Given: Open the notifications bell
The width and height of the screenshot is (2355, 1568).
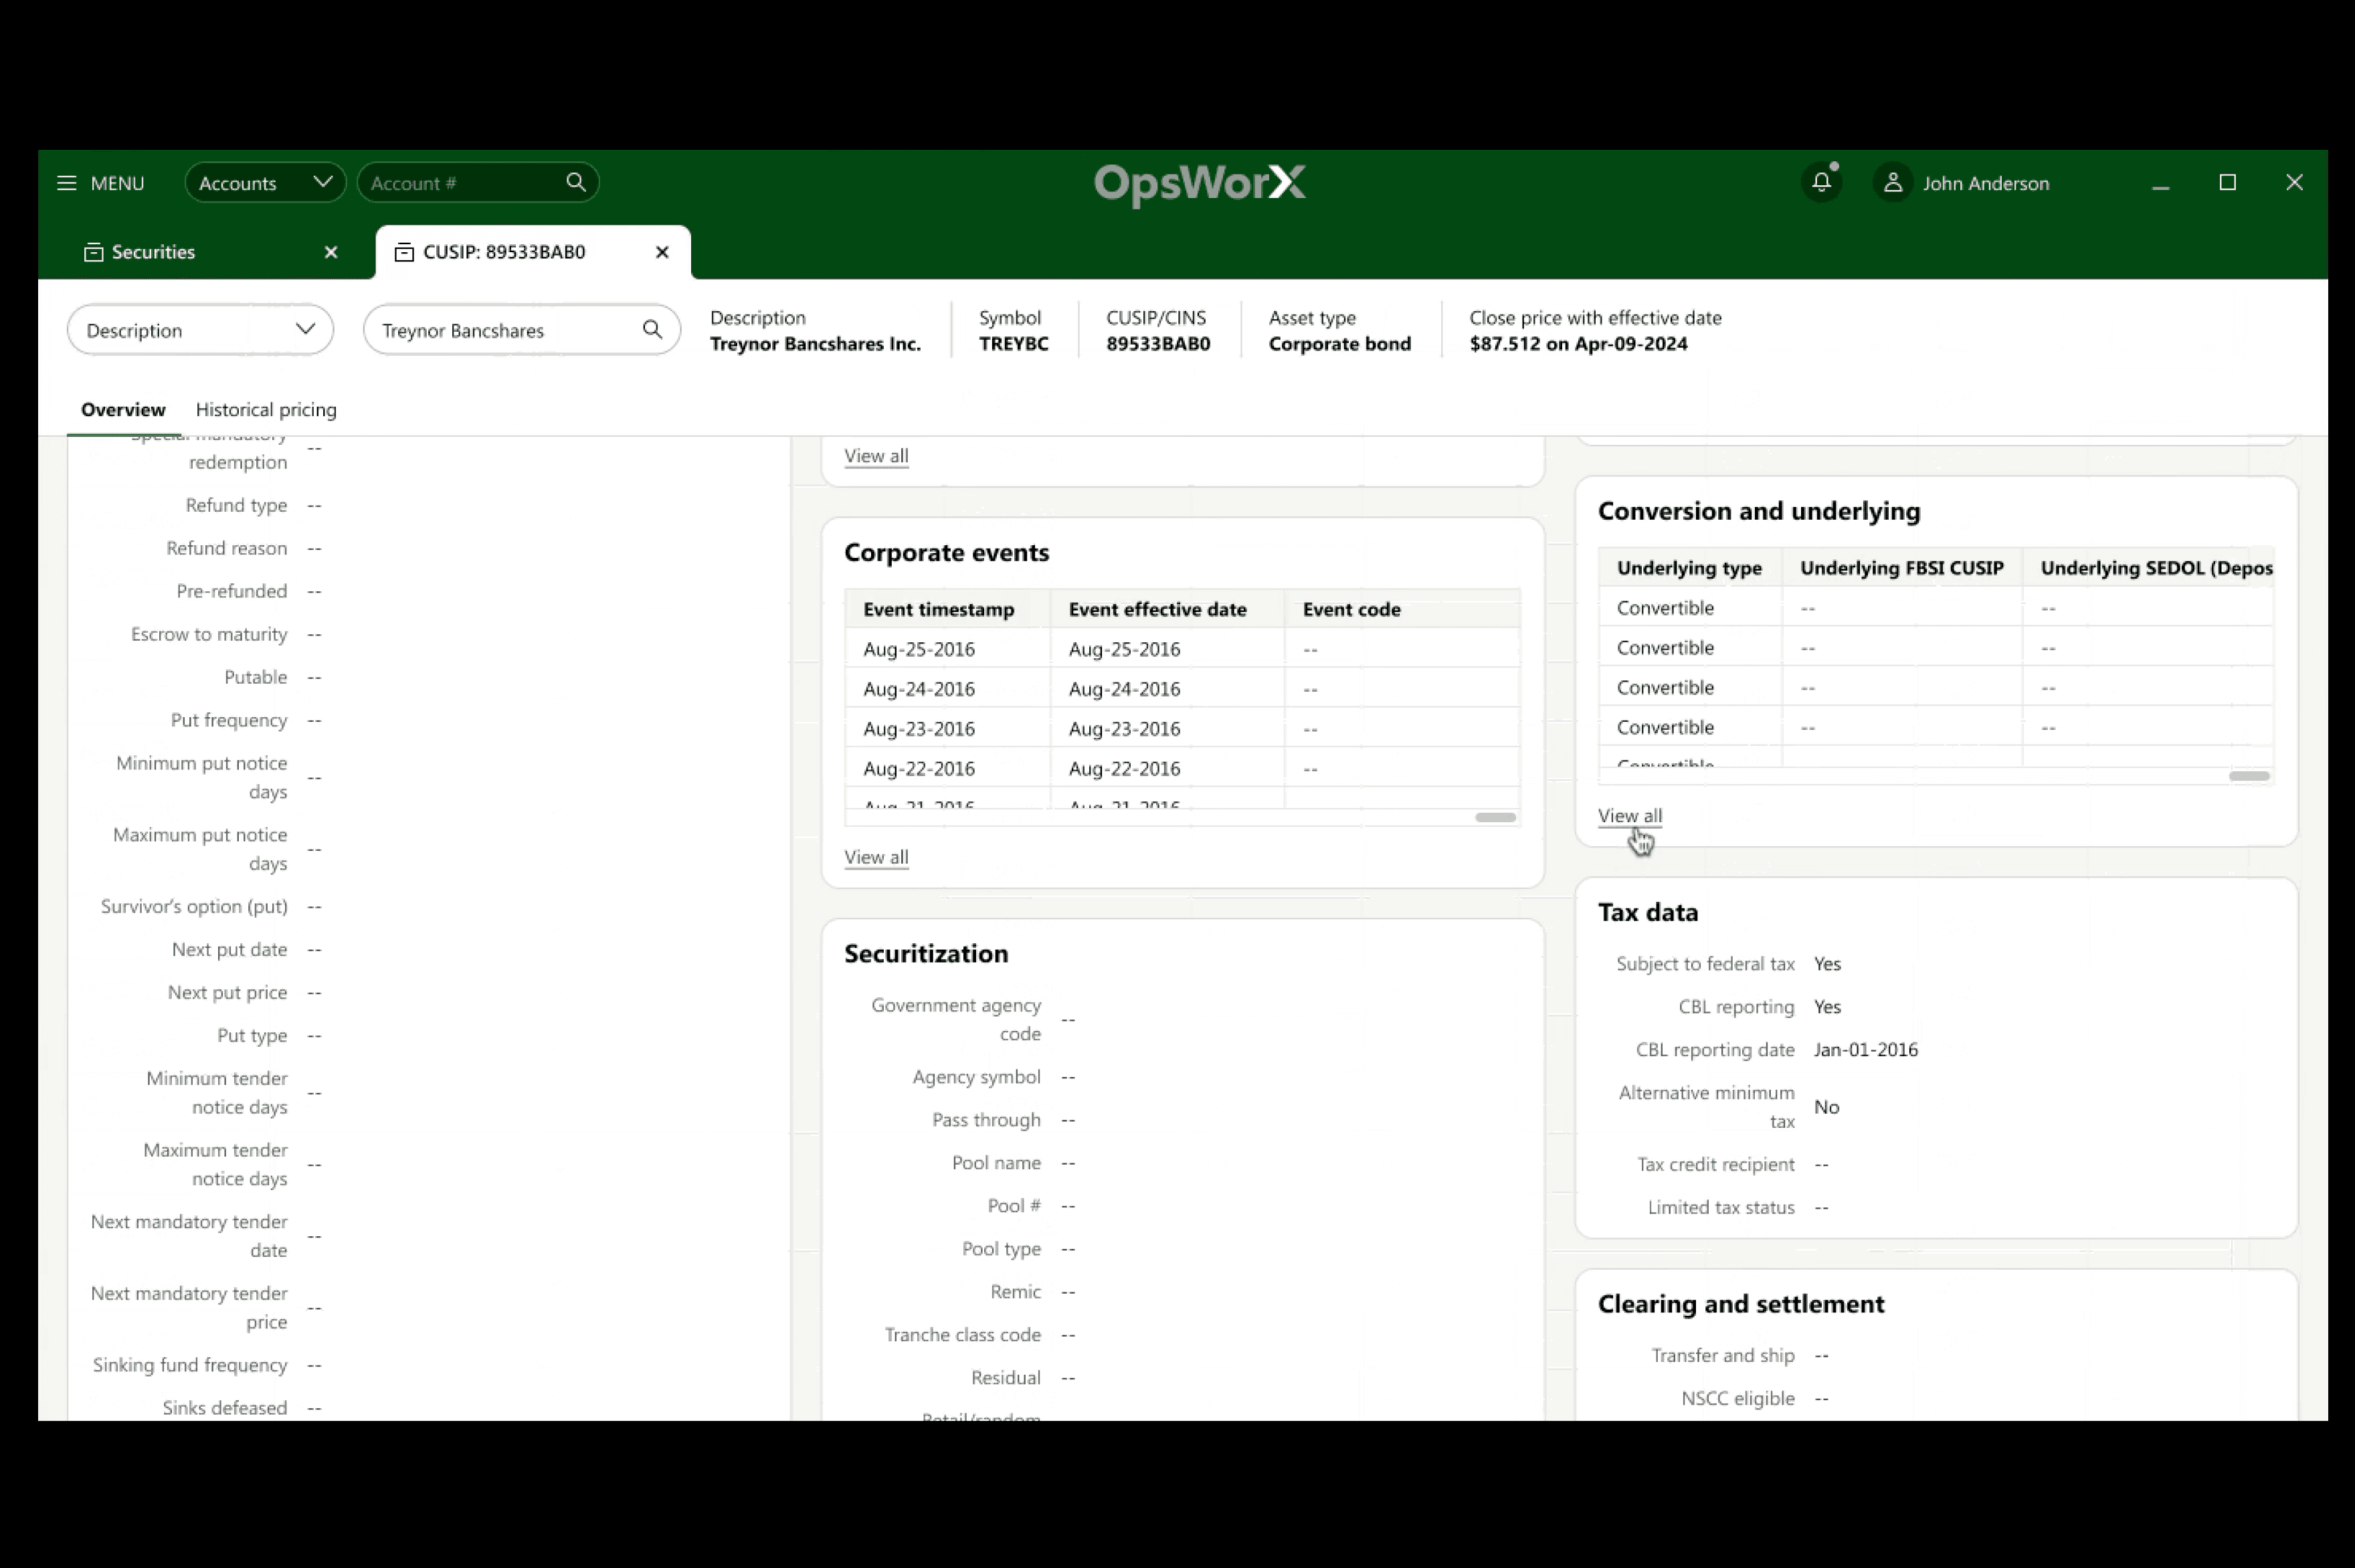Looking at the screenshot, I should 1821,183.
